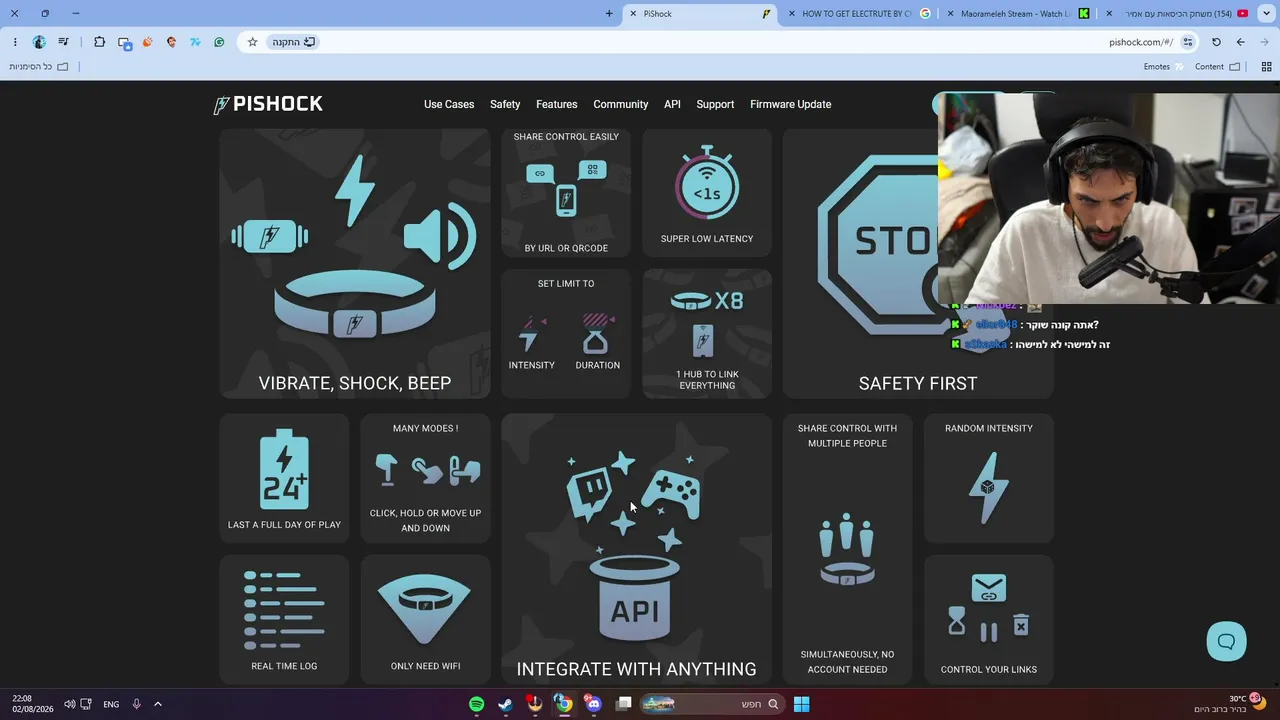Open the Firmware Update menu item
This screenshot has width=1280, height=720.
click(x=790, y=104)
